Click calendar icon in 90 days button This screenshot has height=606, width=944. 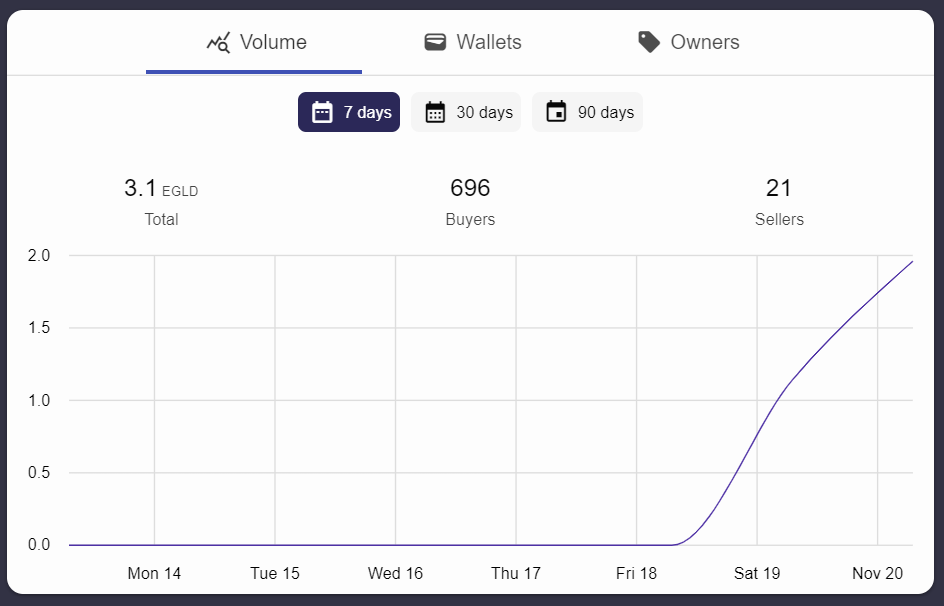tap(556, 112)
